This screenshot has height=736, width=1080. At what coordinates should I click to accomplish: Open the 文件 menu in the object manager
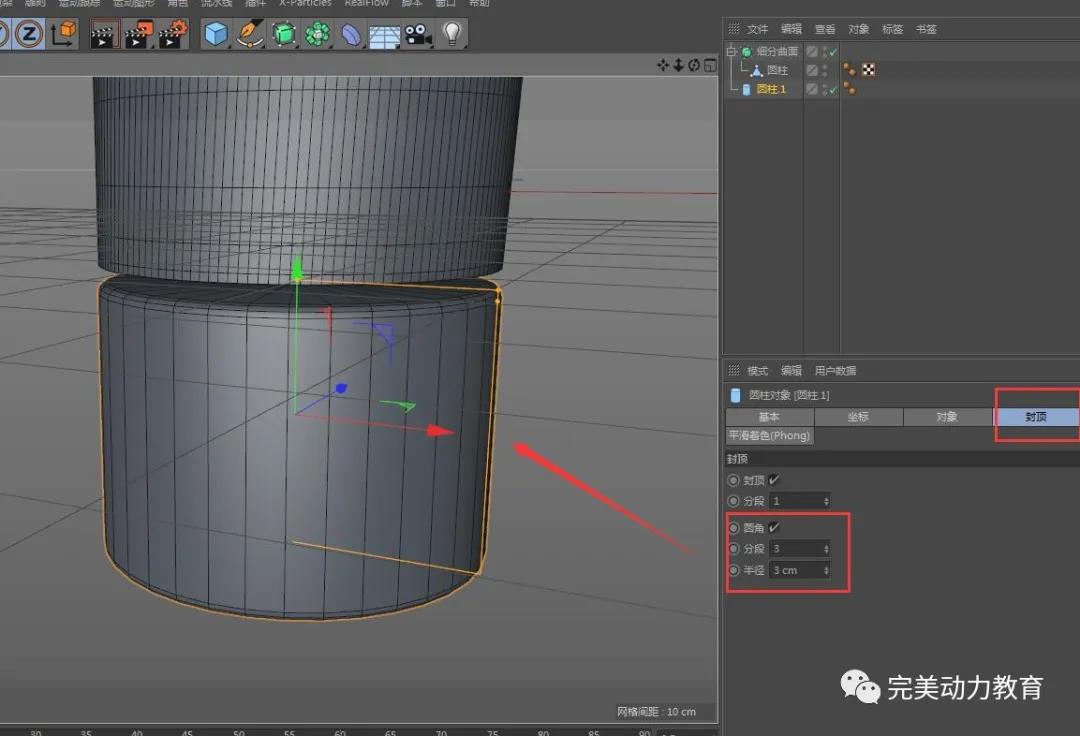point(757,29)
